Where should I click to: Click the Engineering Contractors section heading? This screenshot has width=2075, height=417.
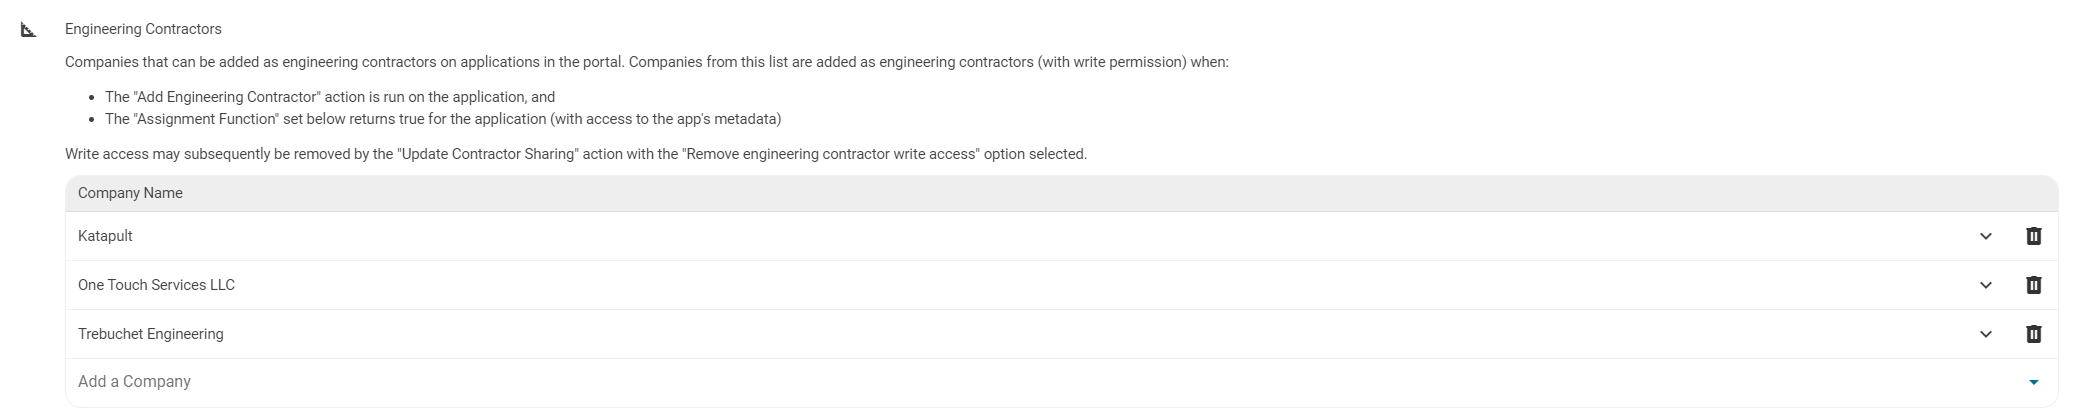click(143, 29)
